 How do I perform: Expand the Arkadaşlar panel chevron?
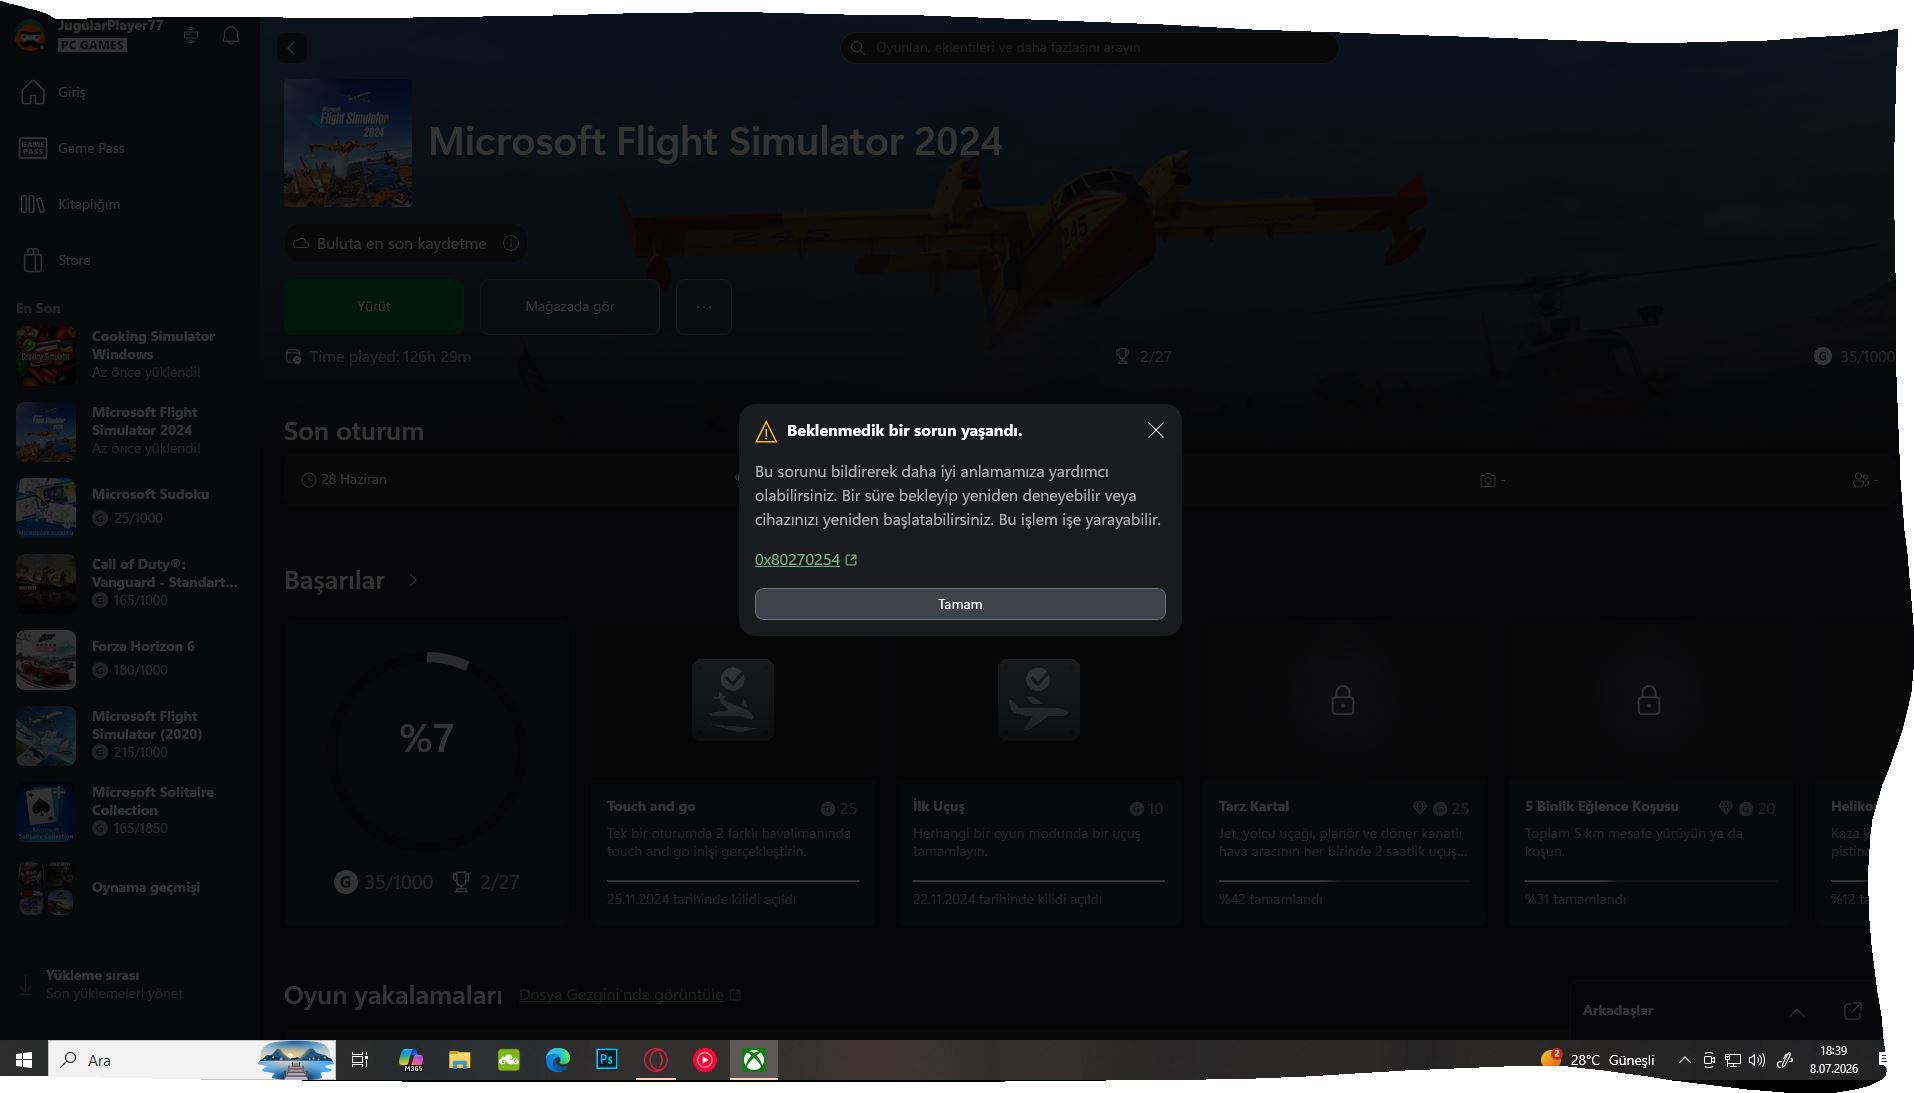pyautogui.click(x=1797, y=1012)
